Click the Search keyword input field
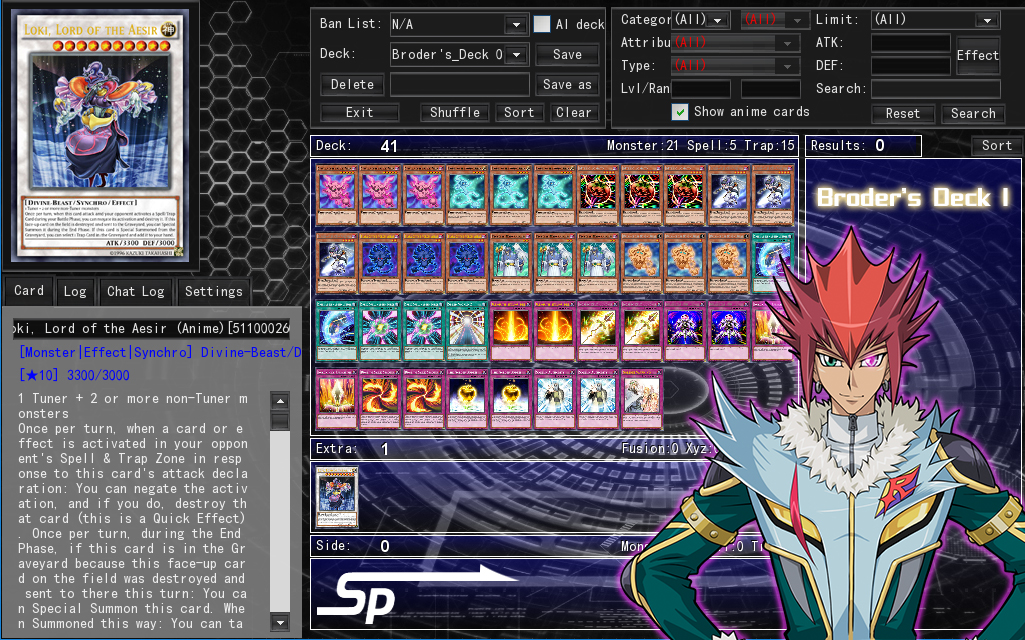Viewport: 1025px width, 640px height. click(x=935, y=88)
